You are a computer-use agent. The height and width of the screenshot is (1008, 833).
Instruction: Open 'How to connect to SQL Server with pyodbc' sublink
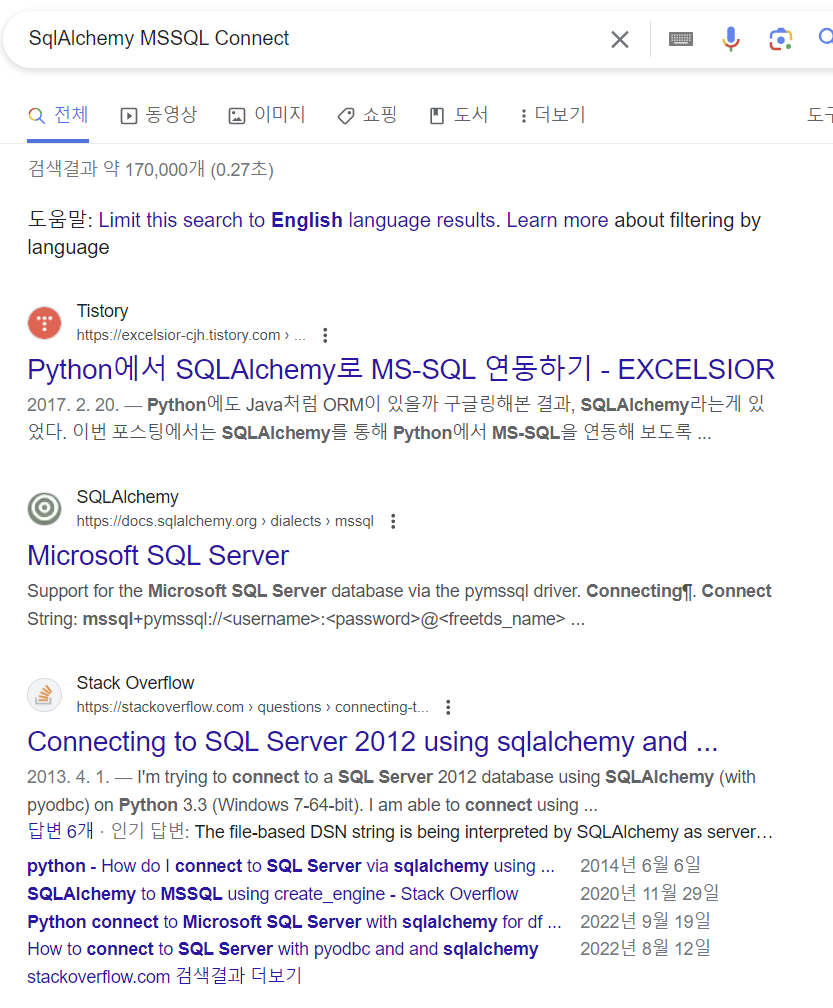[x=283, y=949]
